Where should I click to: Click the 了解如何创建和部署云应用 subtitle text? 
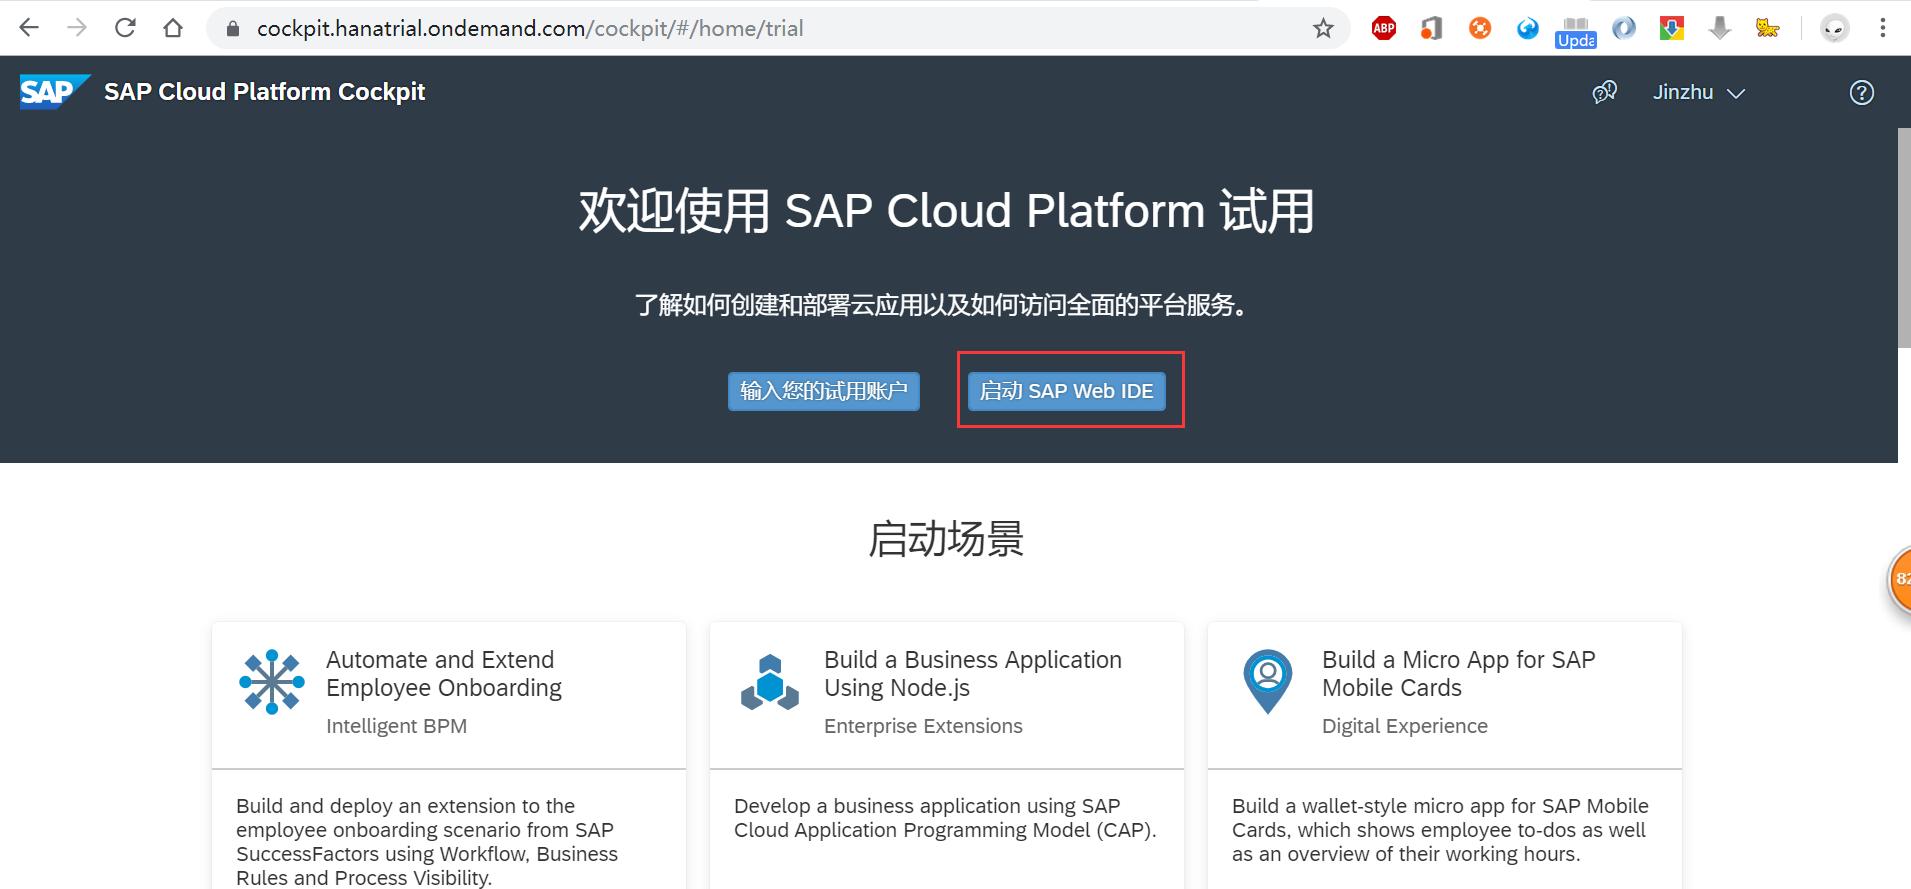[x=942, y=305]
